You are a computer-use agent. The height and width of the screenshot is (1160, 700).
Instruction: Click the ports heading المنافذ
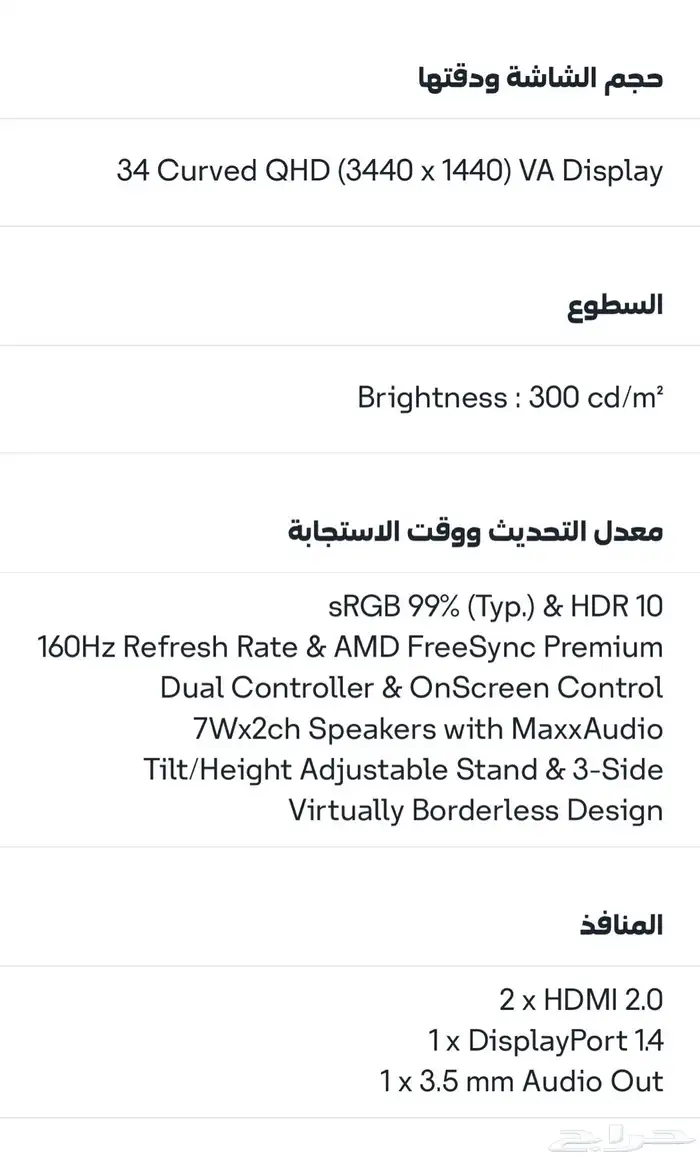(x=621, y=925)
